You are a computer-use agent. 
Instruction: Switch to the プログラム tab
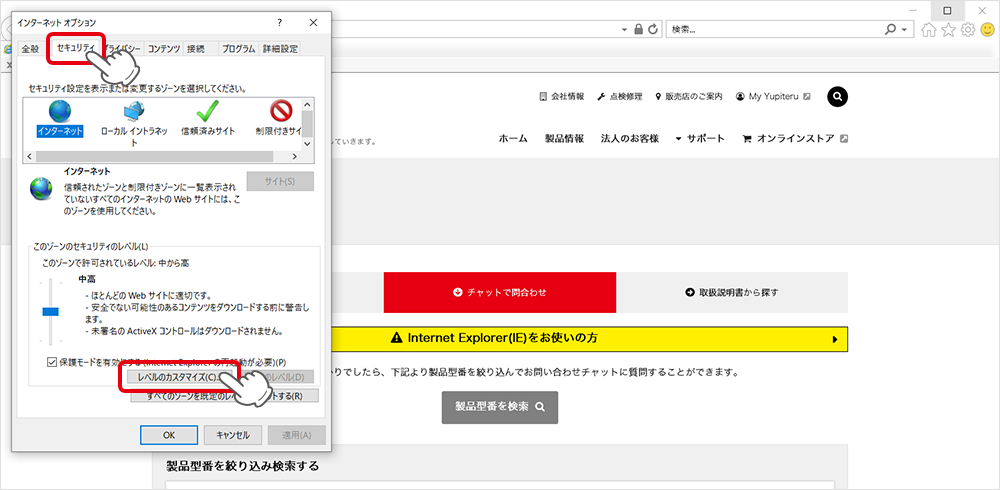click(239, 49)
